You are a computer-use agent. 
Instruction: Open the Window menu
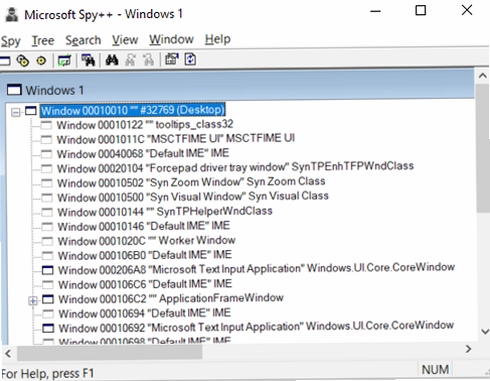tap(171, 39)
